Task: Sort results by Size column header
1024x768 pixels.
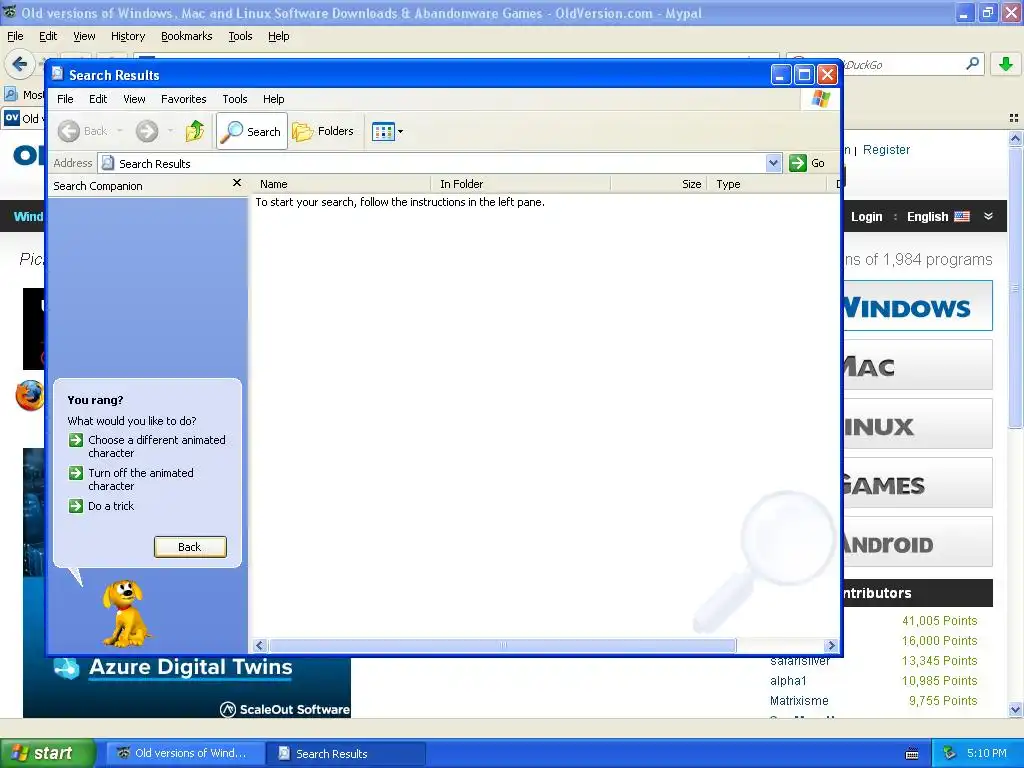Action: [659, 184]
